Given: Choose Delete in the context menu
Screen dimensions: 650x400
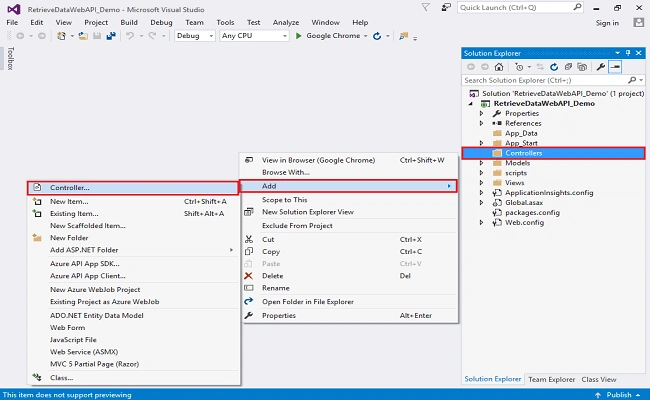Looking at the screenshot, I should point(349,276).
